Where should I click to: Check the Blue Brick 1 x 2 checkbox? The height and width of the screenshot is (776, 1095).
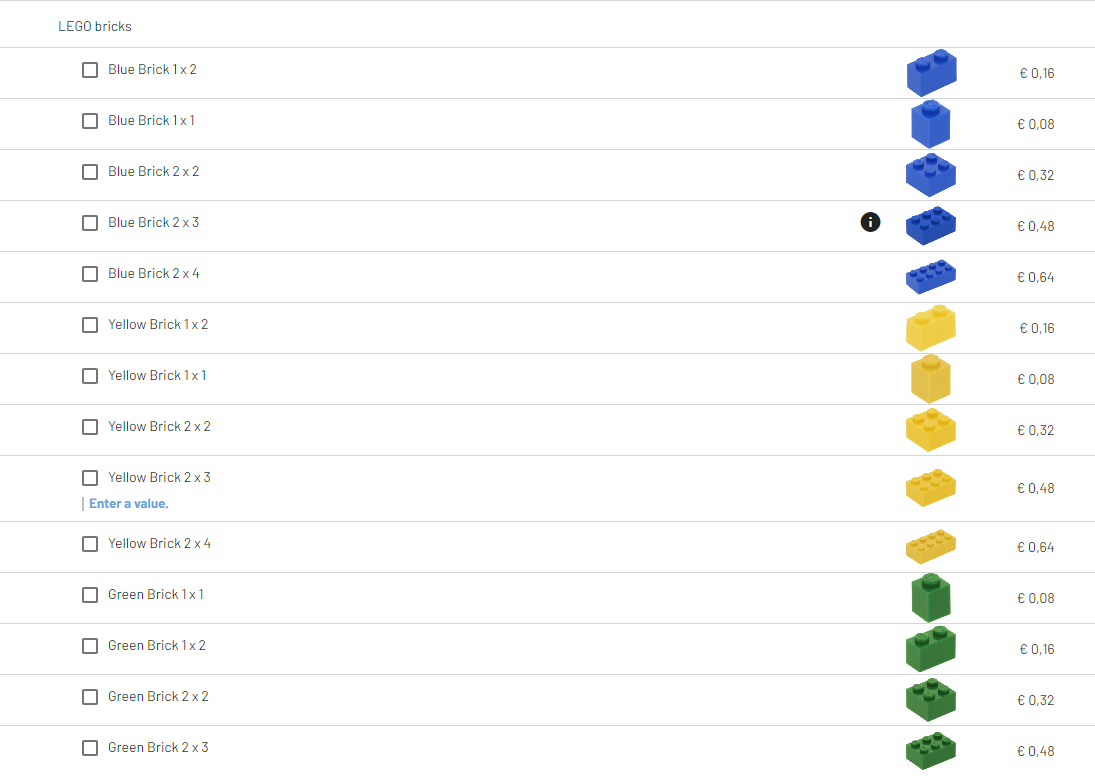(90, 70)
